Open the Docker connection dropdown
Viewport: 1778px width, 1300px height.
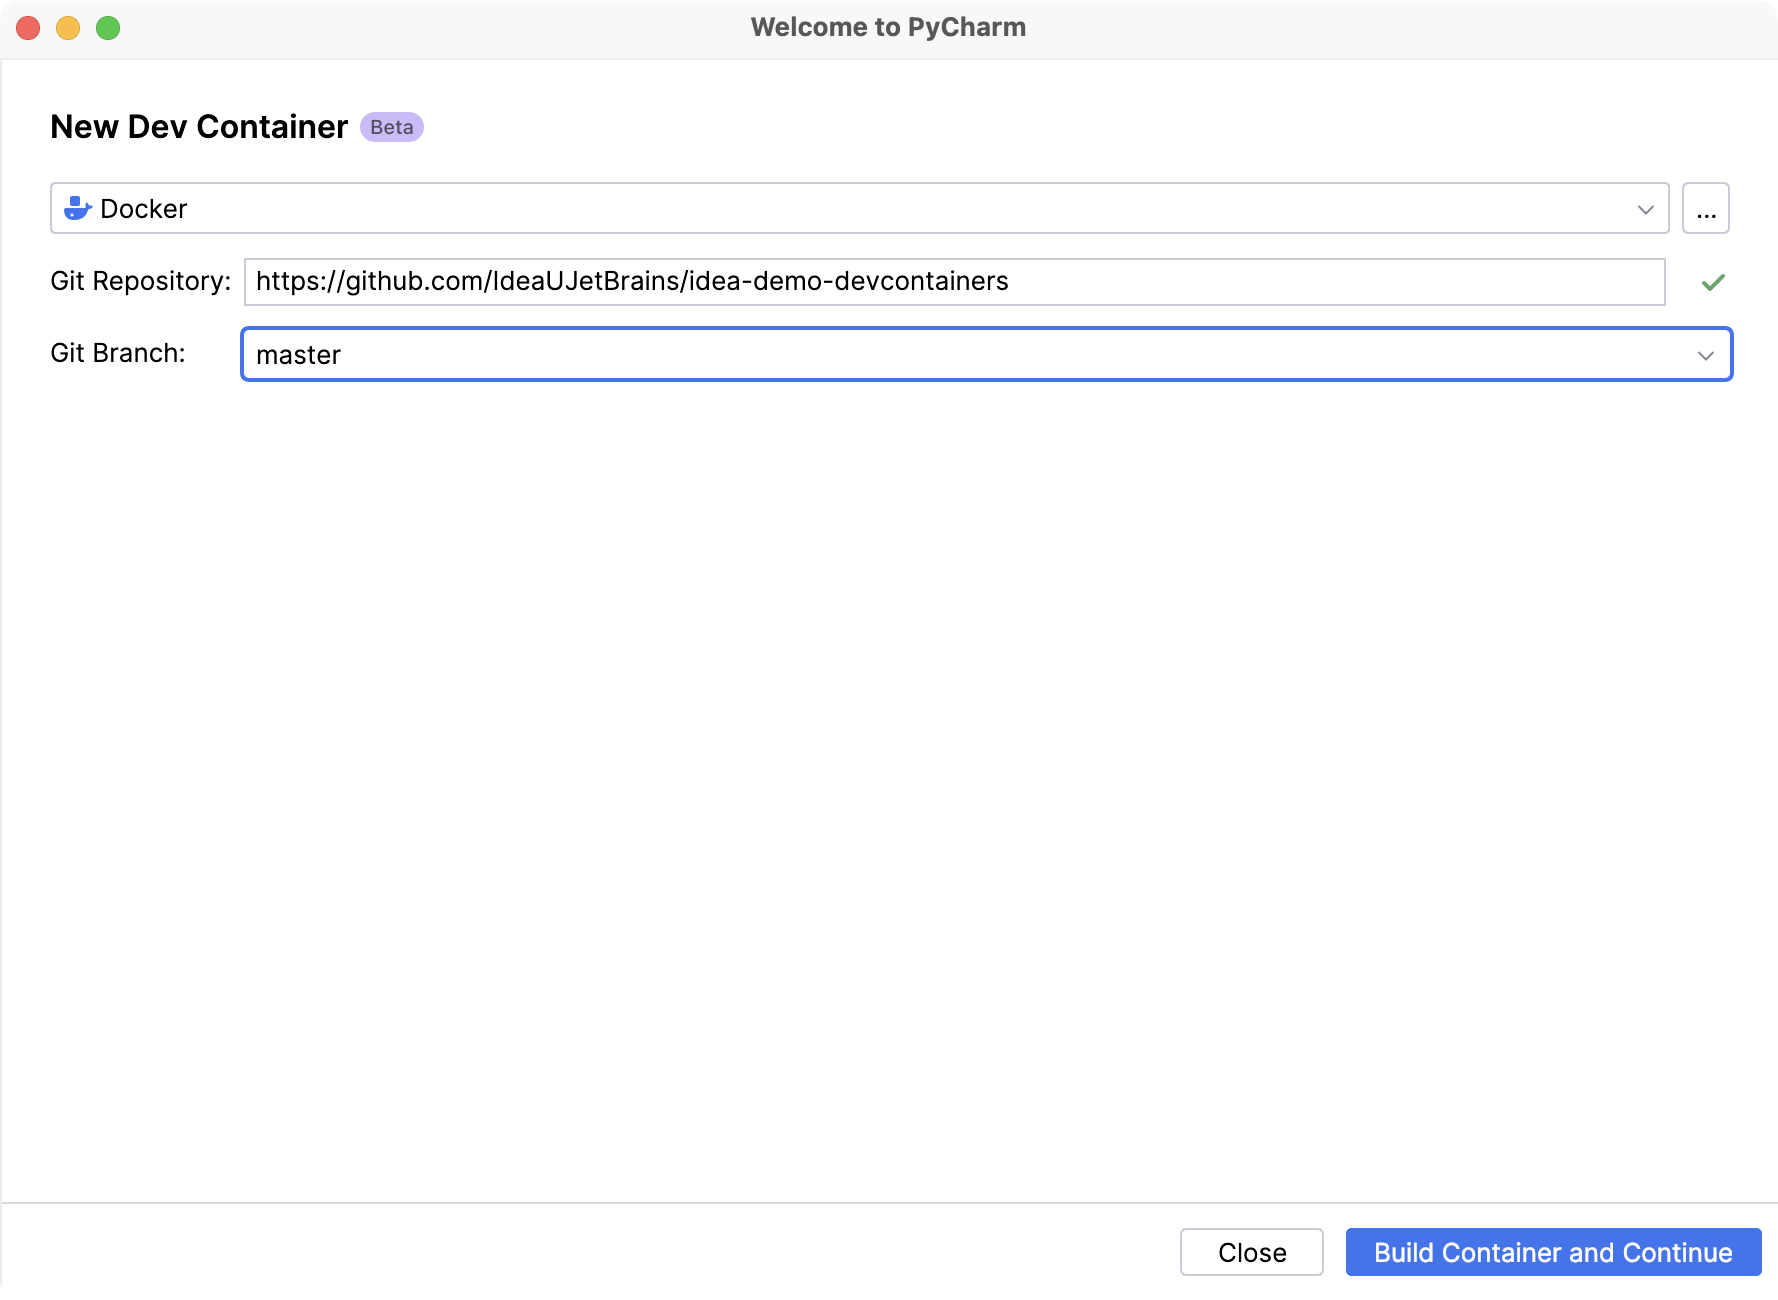tap(859, 208)
